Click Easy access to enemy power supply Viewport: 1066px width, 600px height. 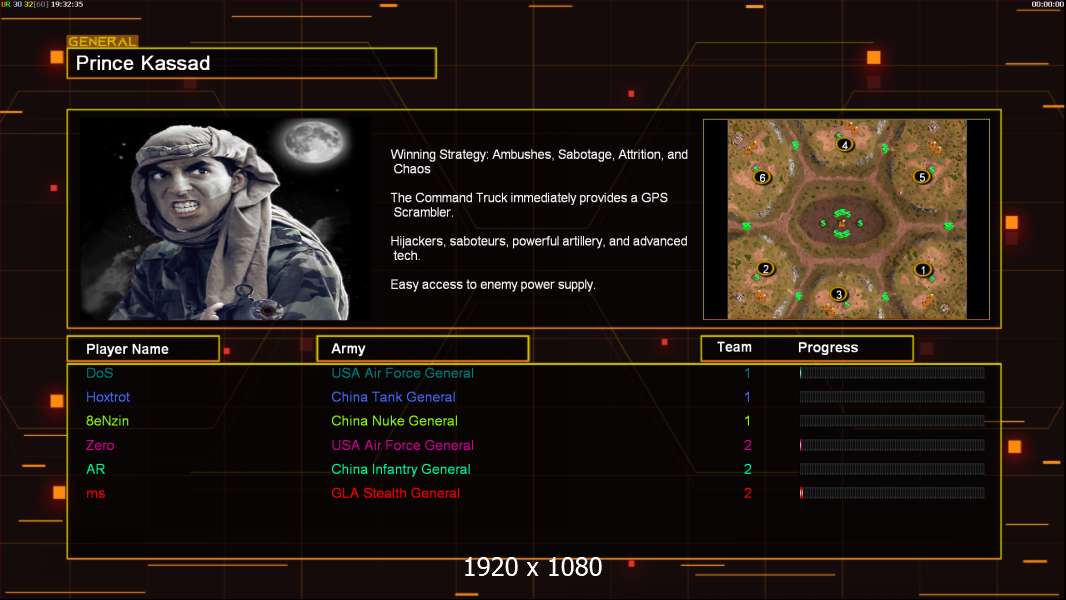click(493, 285)
